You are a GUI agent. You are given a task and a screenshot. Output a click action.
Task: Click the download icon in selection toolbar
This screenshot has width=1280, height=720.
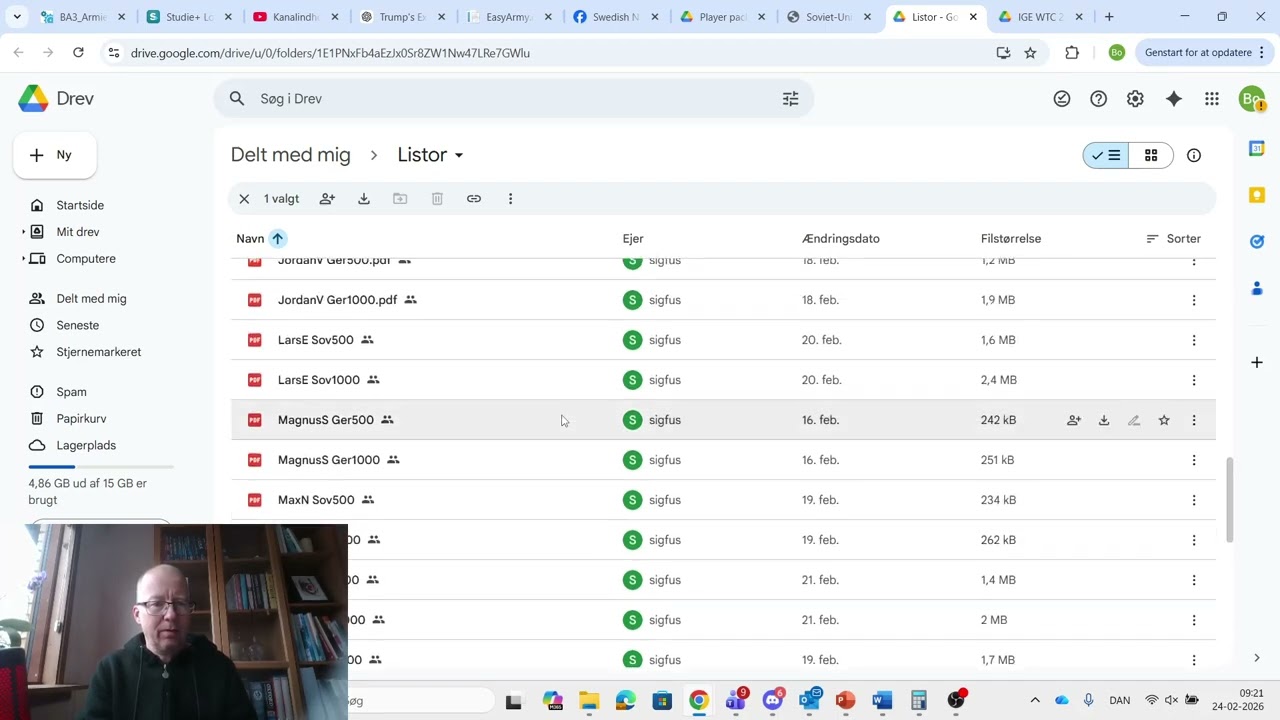pyautogui.click(x=364, y=199)
